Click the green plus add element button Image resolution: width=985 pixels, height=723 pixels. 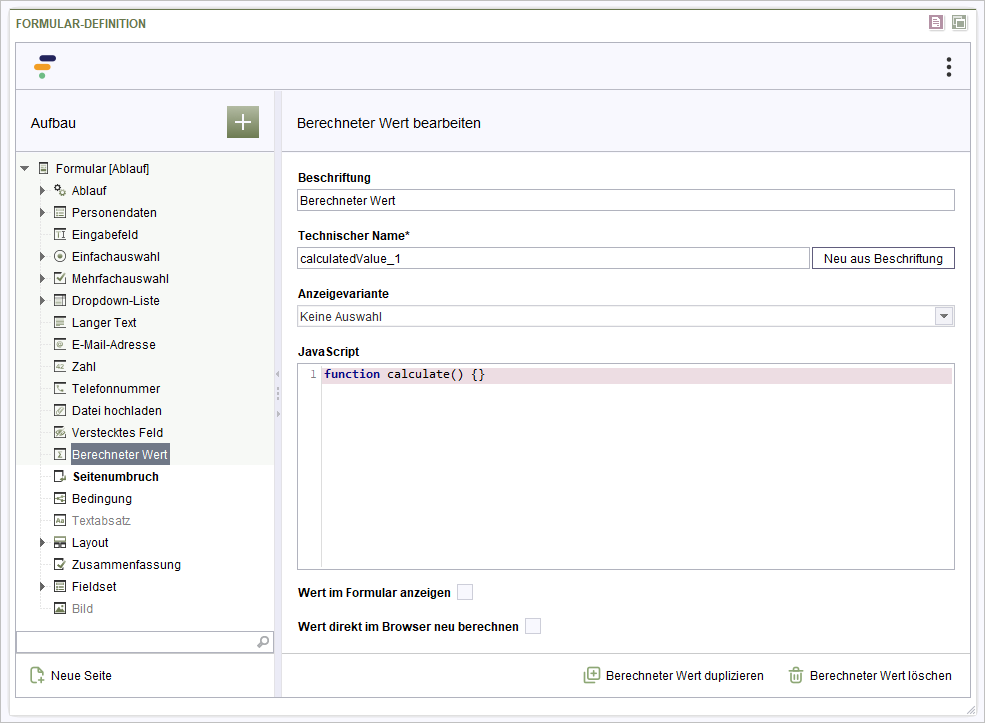click(x=242, y=122)
